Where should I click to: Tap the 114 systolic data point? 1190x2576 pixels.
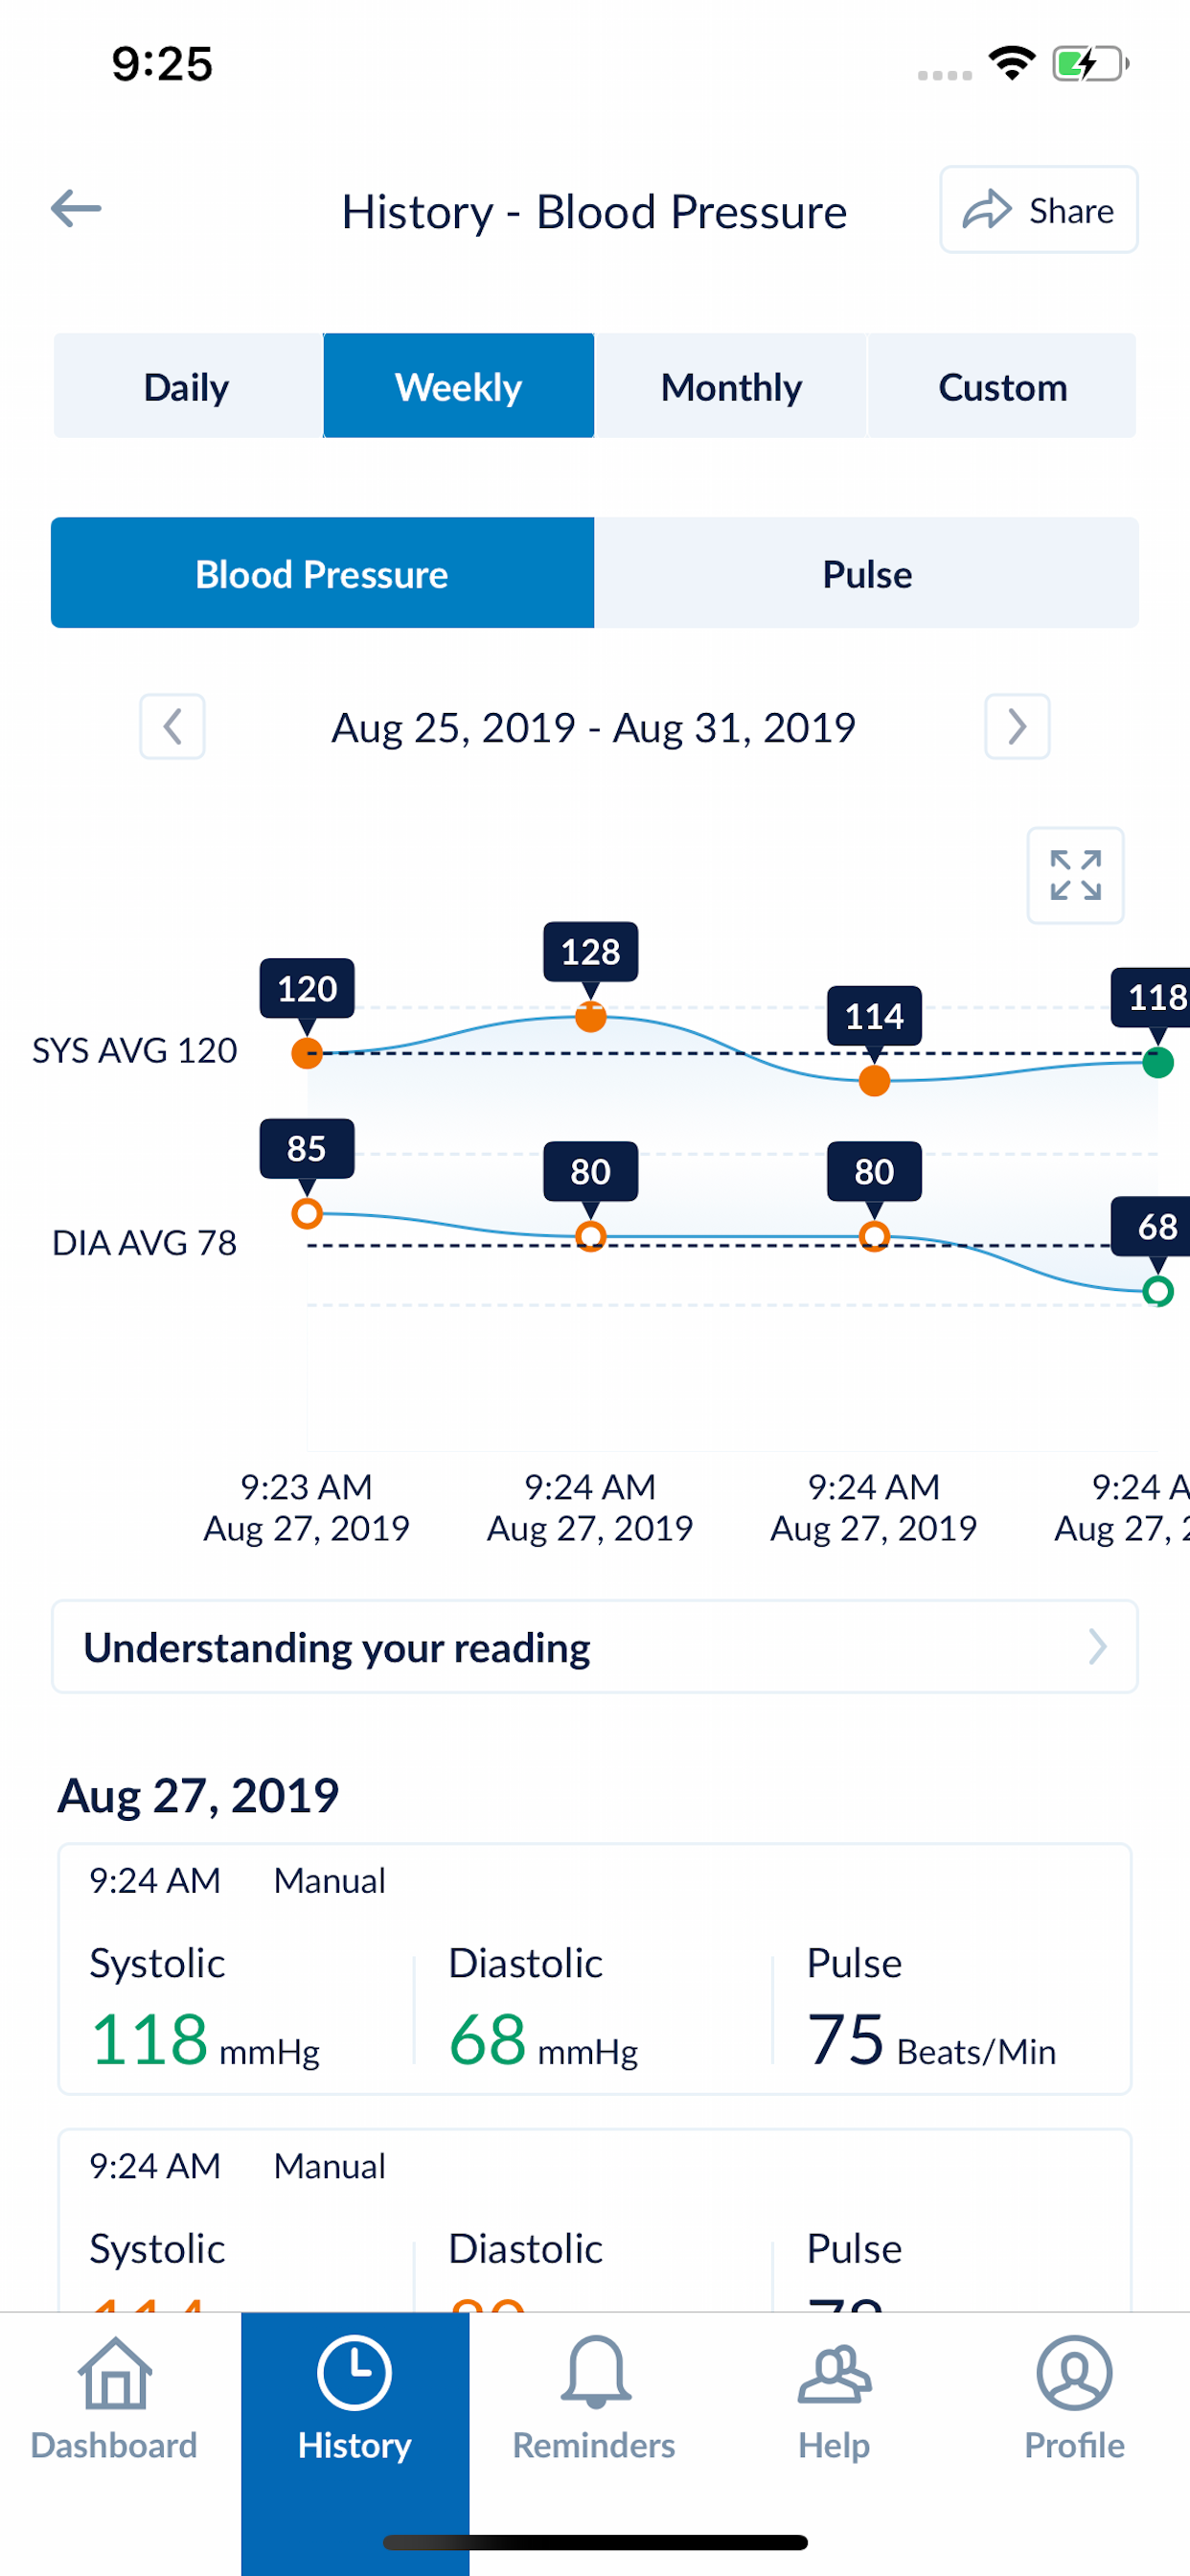(875, 1081)
